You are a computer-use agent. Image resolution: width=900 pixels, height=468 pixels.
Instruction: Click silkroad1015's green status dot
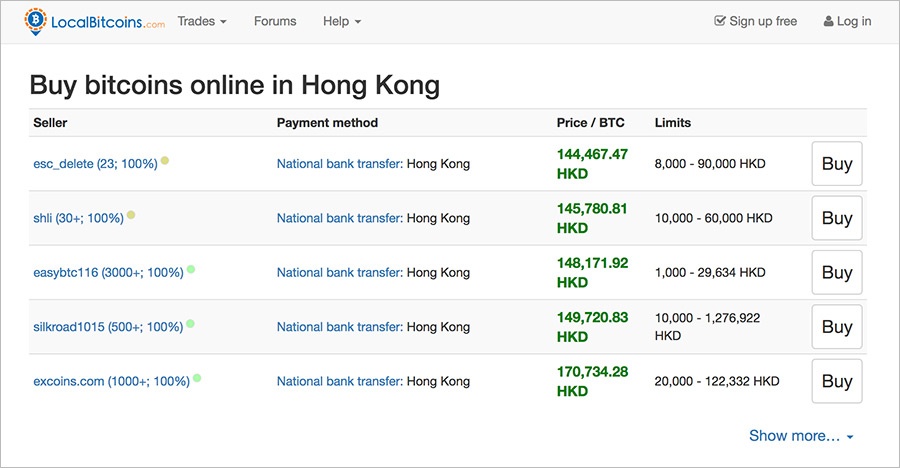click(x=190, y=323)
